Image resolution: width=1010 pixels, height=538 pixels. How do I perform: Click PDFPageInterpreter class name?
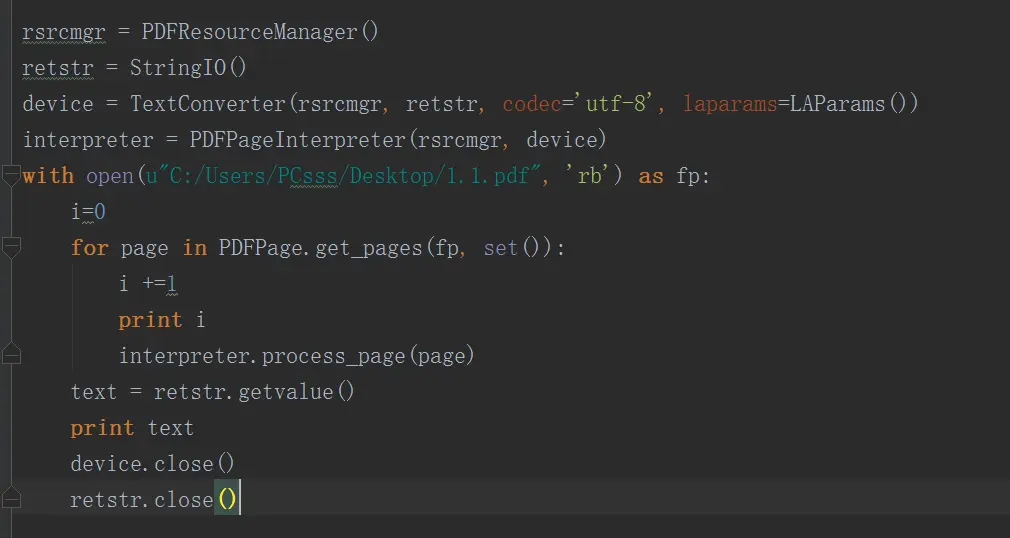(298, 140)
